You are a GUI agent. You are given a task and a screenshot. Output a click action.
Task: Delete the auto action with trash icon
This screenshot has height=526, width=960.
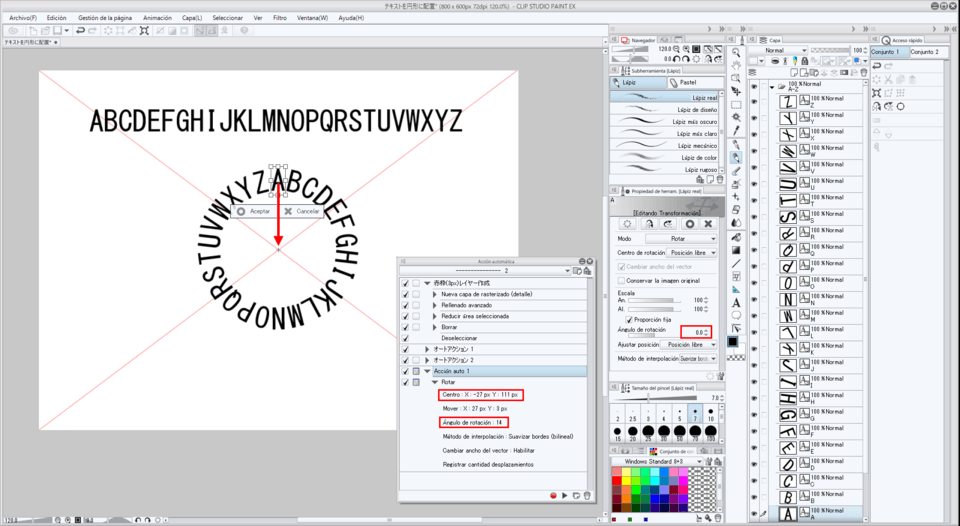point(588,495)
